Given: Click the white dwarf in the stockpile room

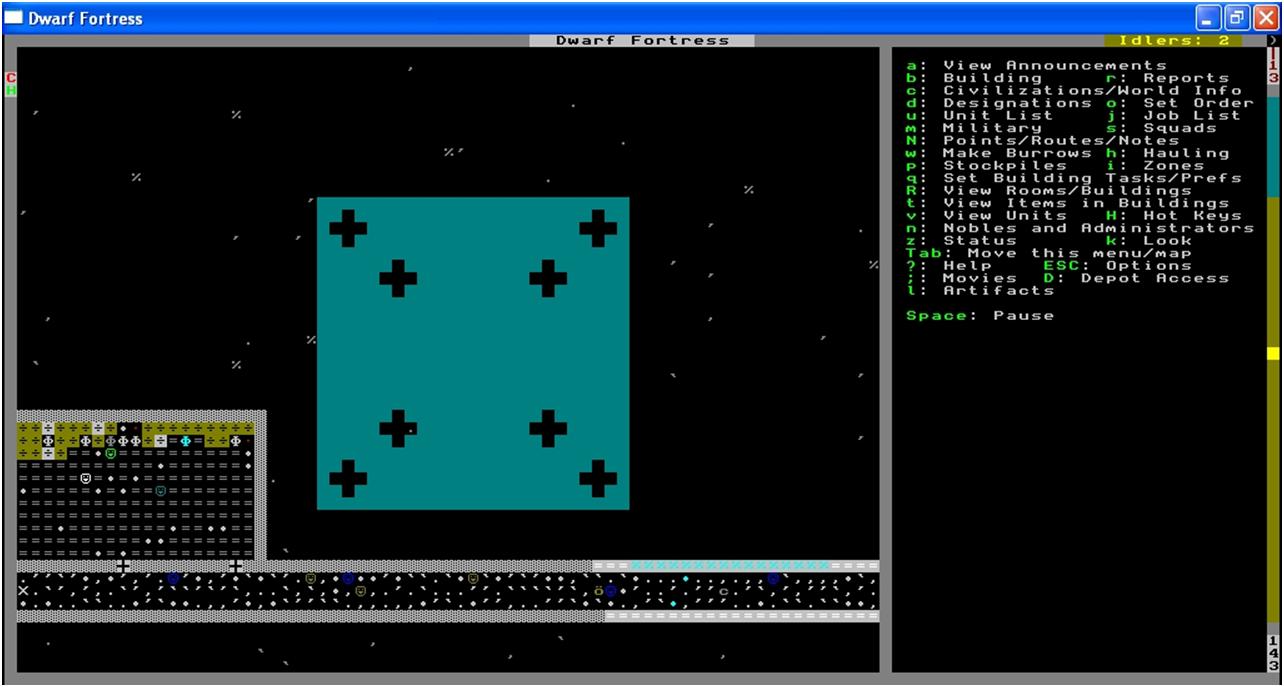Looking at the screenshot, I should 86,478.
